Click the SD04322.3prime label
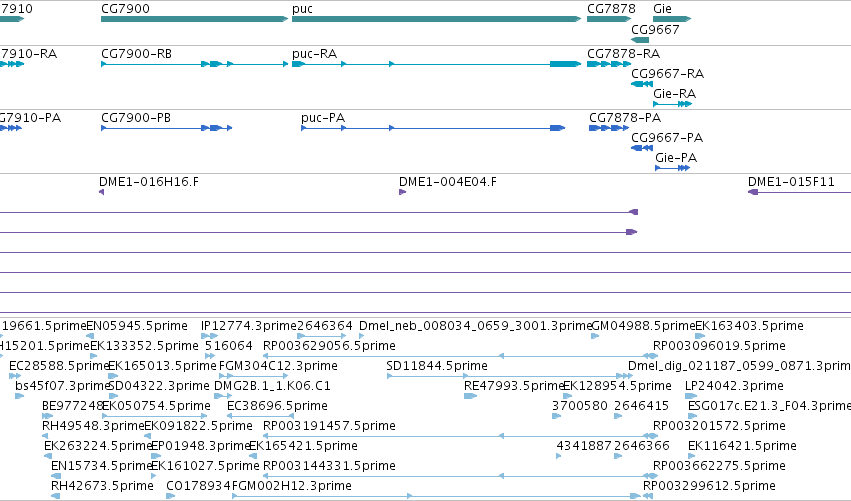851x501 pixels. (x=159, y=386)
